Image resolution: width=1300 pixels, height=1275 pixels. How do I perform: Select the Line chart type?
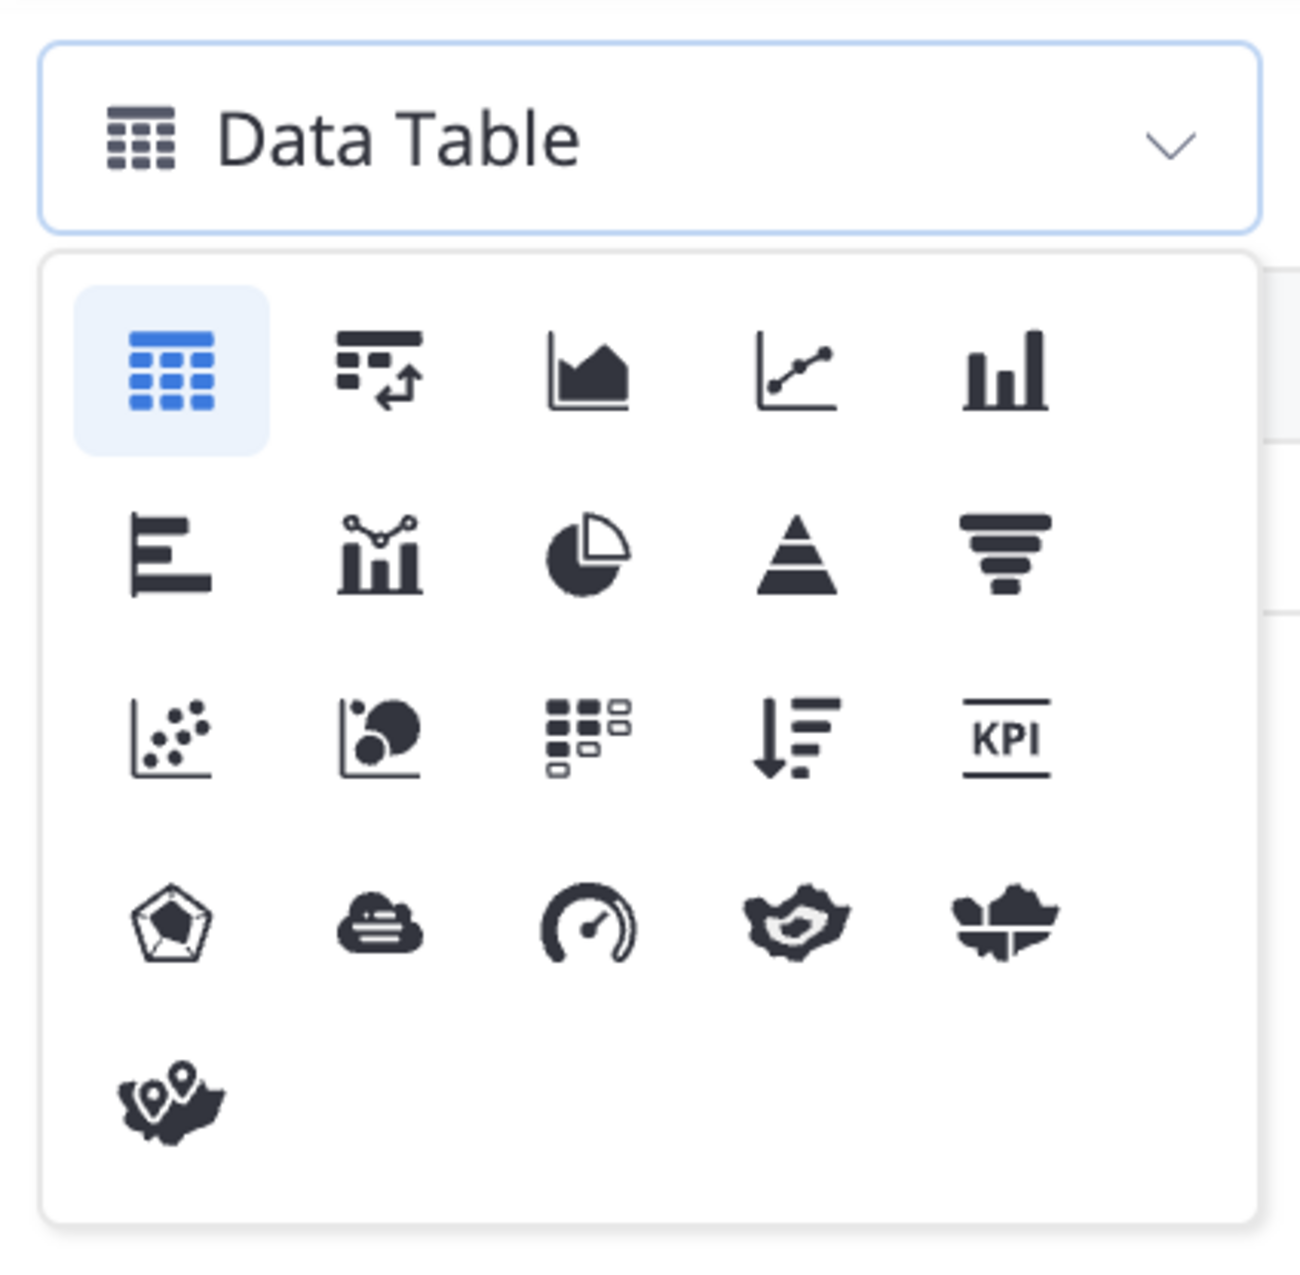796,371
